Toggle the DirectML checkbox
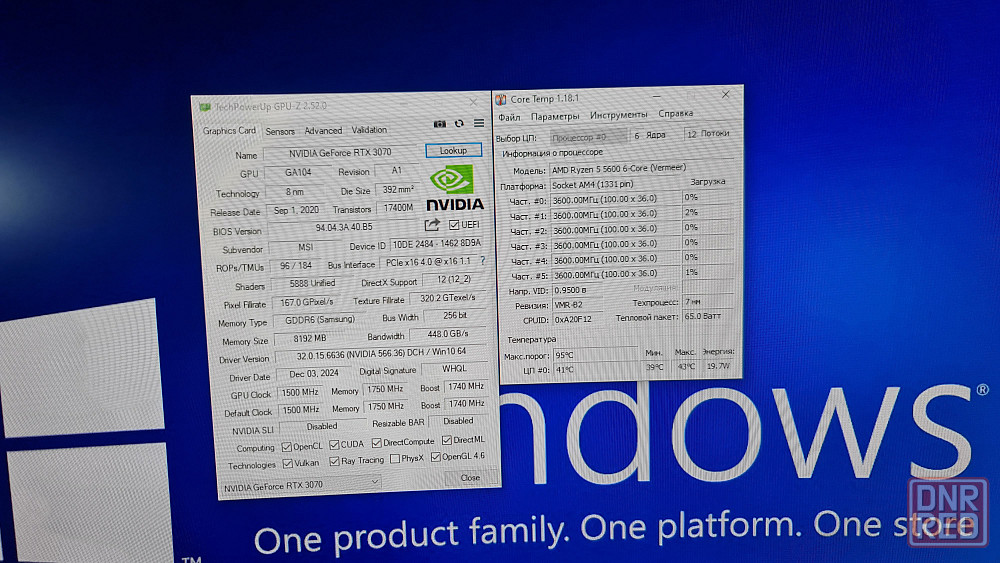 point(447,440)
